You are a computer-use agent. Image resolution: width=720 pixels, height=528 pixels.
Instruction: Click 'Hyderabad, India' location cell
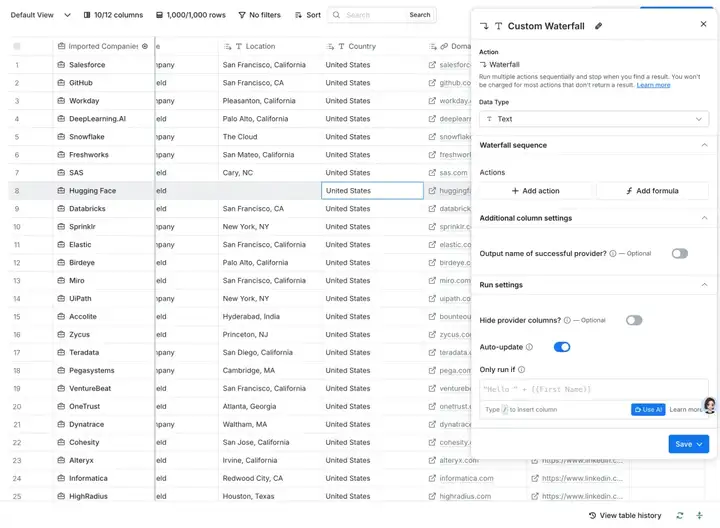[270, 316]
